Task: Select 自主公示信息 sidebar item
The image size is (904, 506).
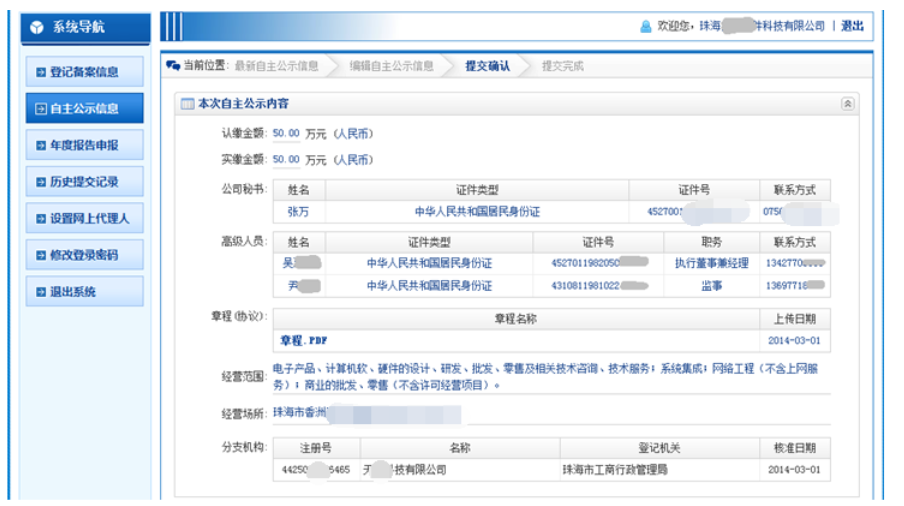Action: click(84, 108)
